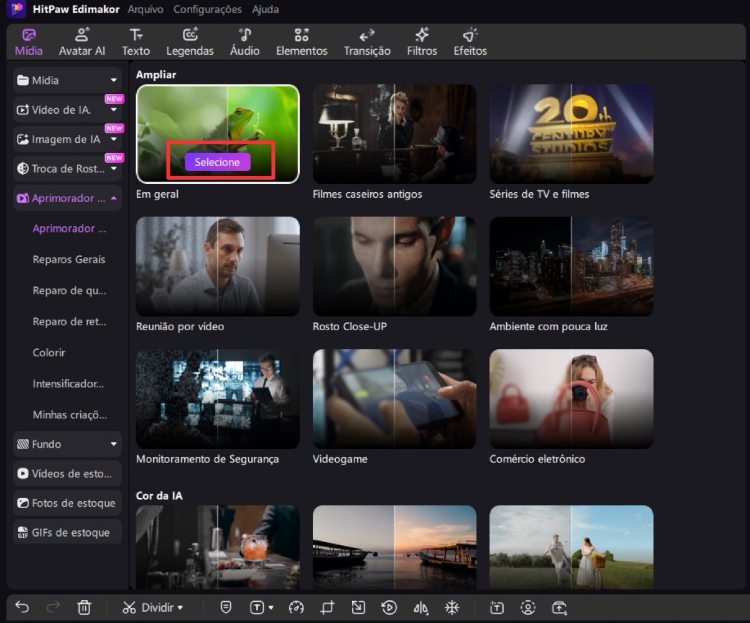Switch to the Elementos tab
The width and height of the screenshot is (750, 623).
tap(302, 42)
